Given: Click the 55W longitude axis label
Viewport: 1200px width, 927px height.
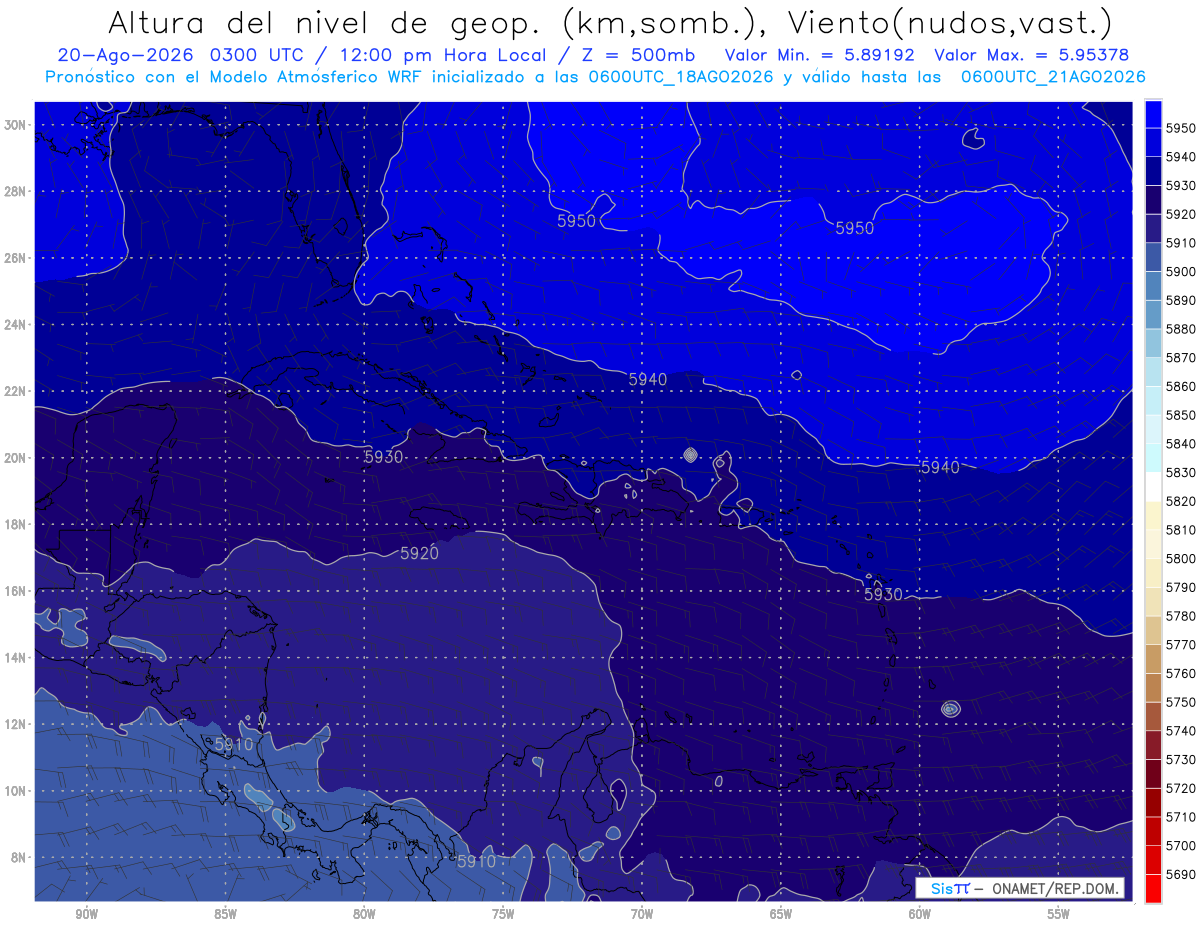Looking at the screenshot, I should click(1058, 914).
